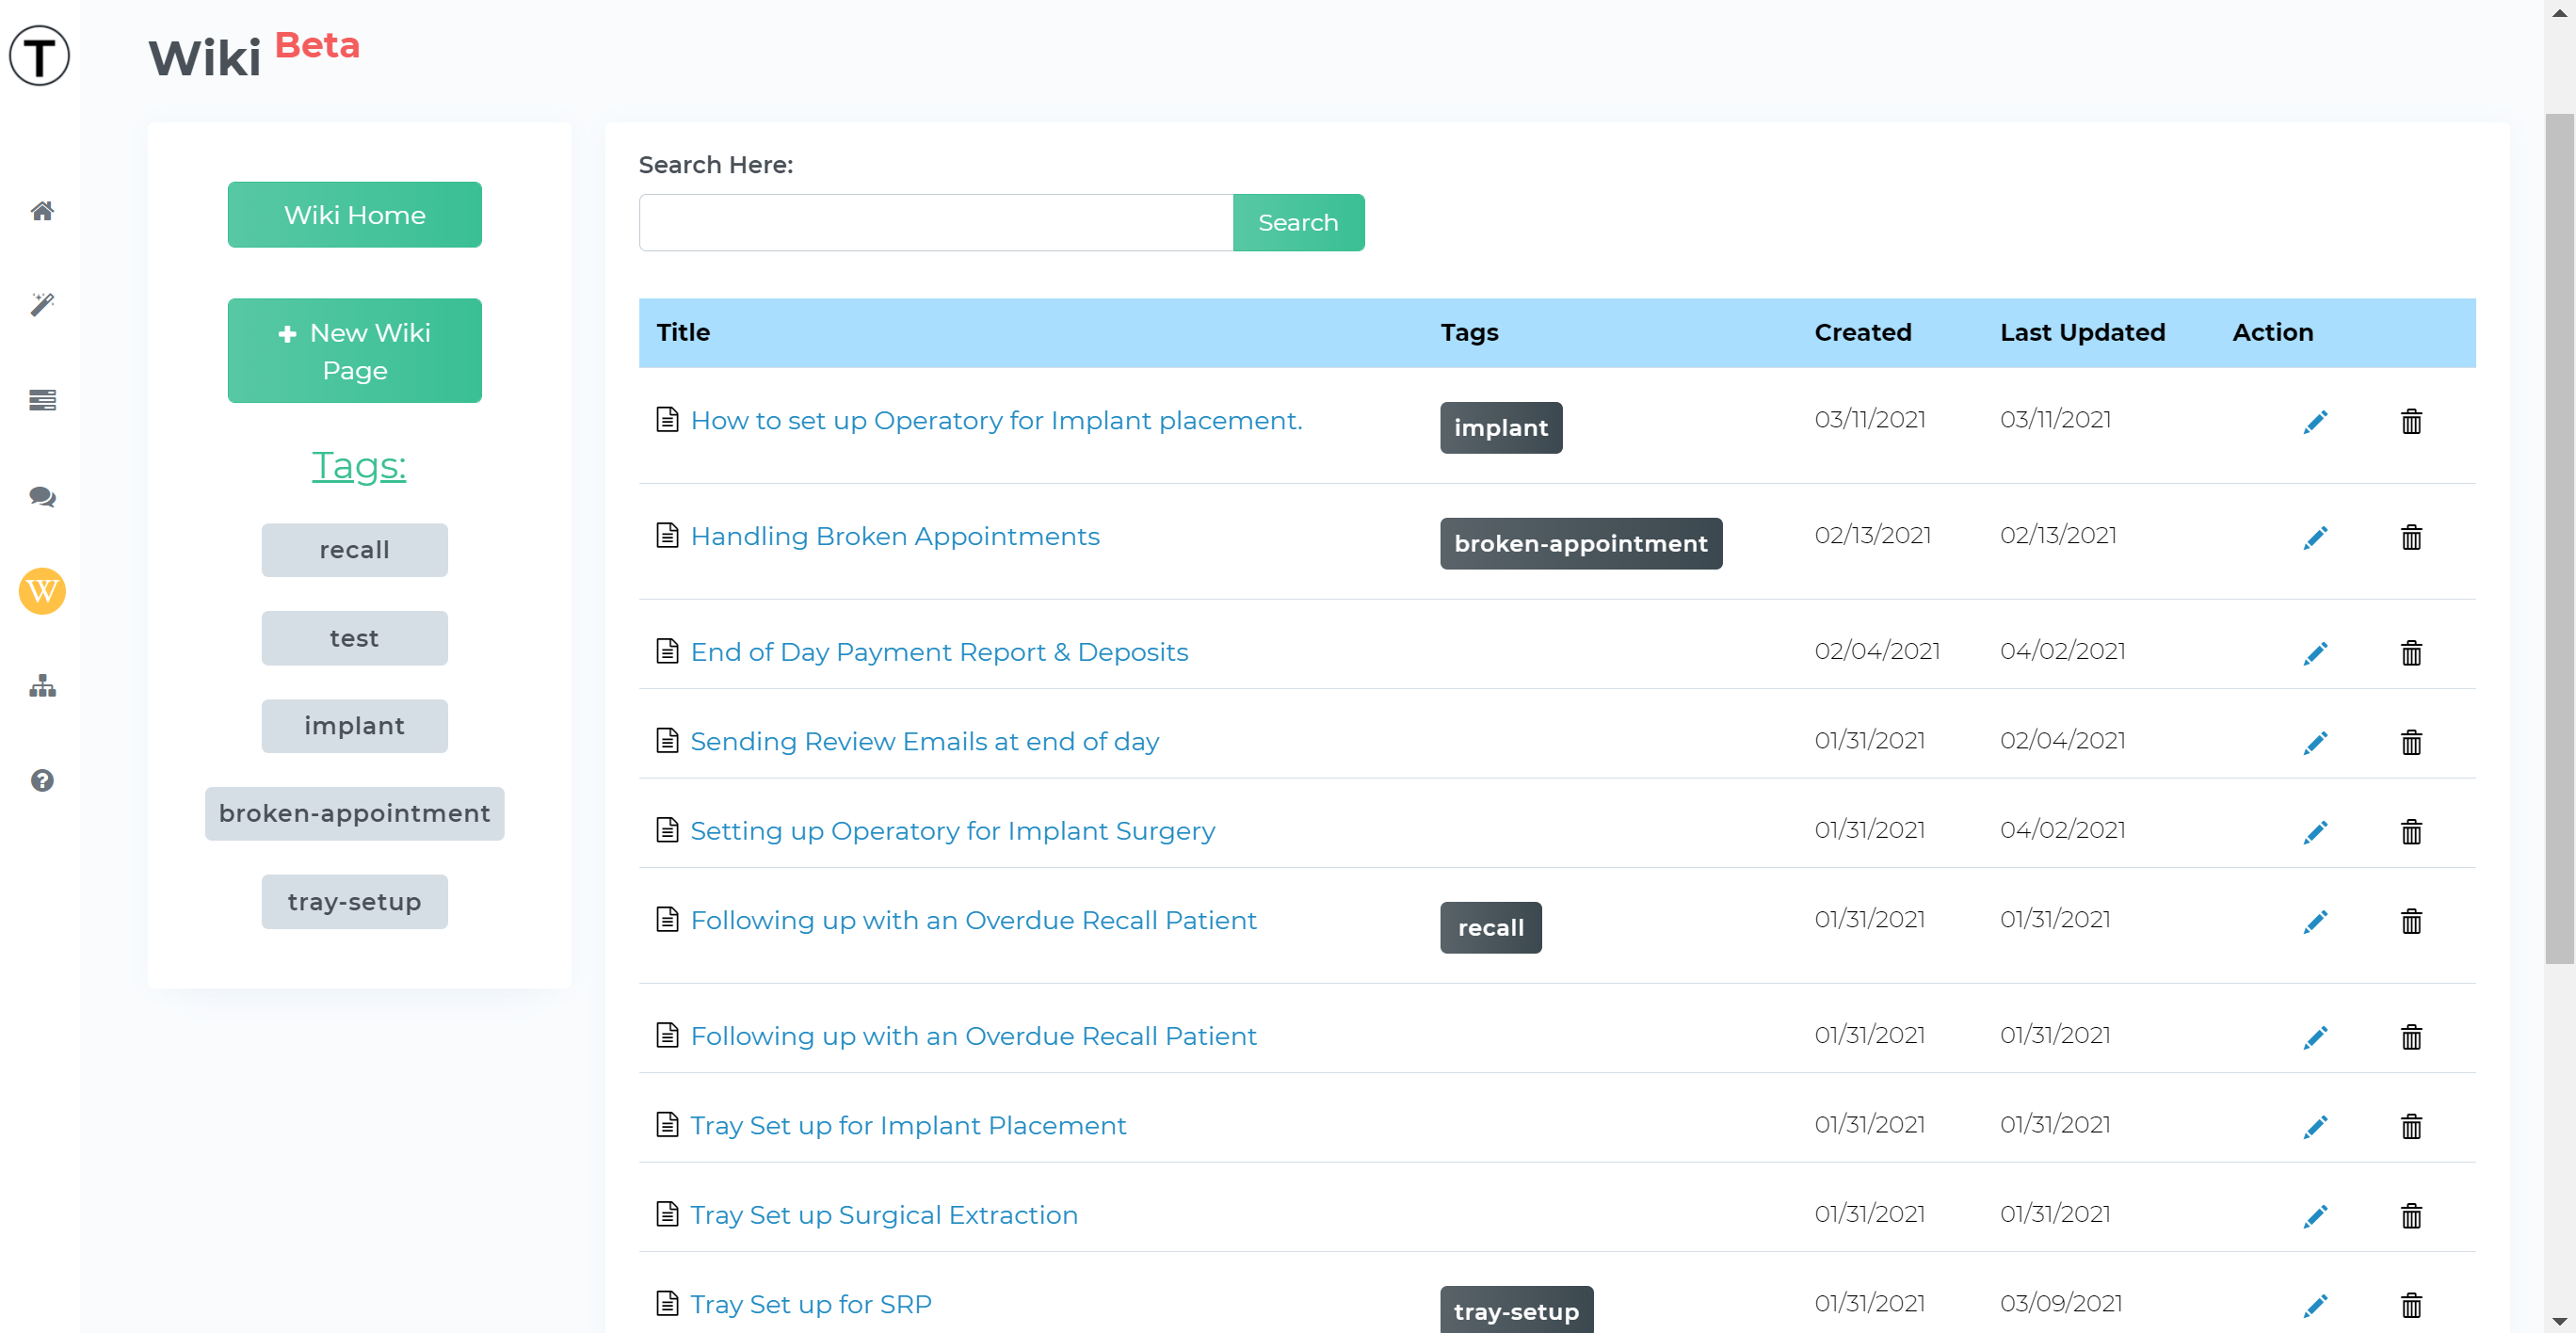Open the org chart sidebar icon
The height and width of the screenshot is (1333, 2576).
pyautogui.click(x=42, y=686)
